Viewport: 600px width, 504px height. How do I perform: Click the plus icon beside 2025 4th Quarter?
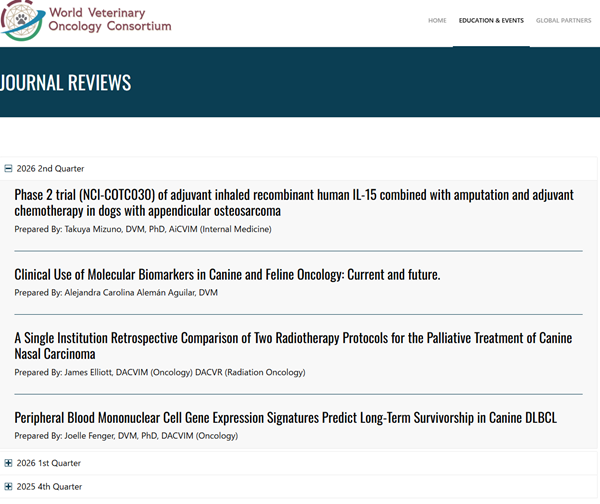click(9, 486)
